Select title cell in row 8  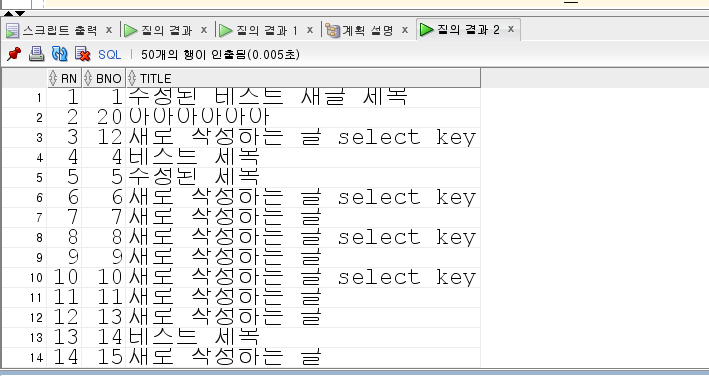[x=303, y=237]
